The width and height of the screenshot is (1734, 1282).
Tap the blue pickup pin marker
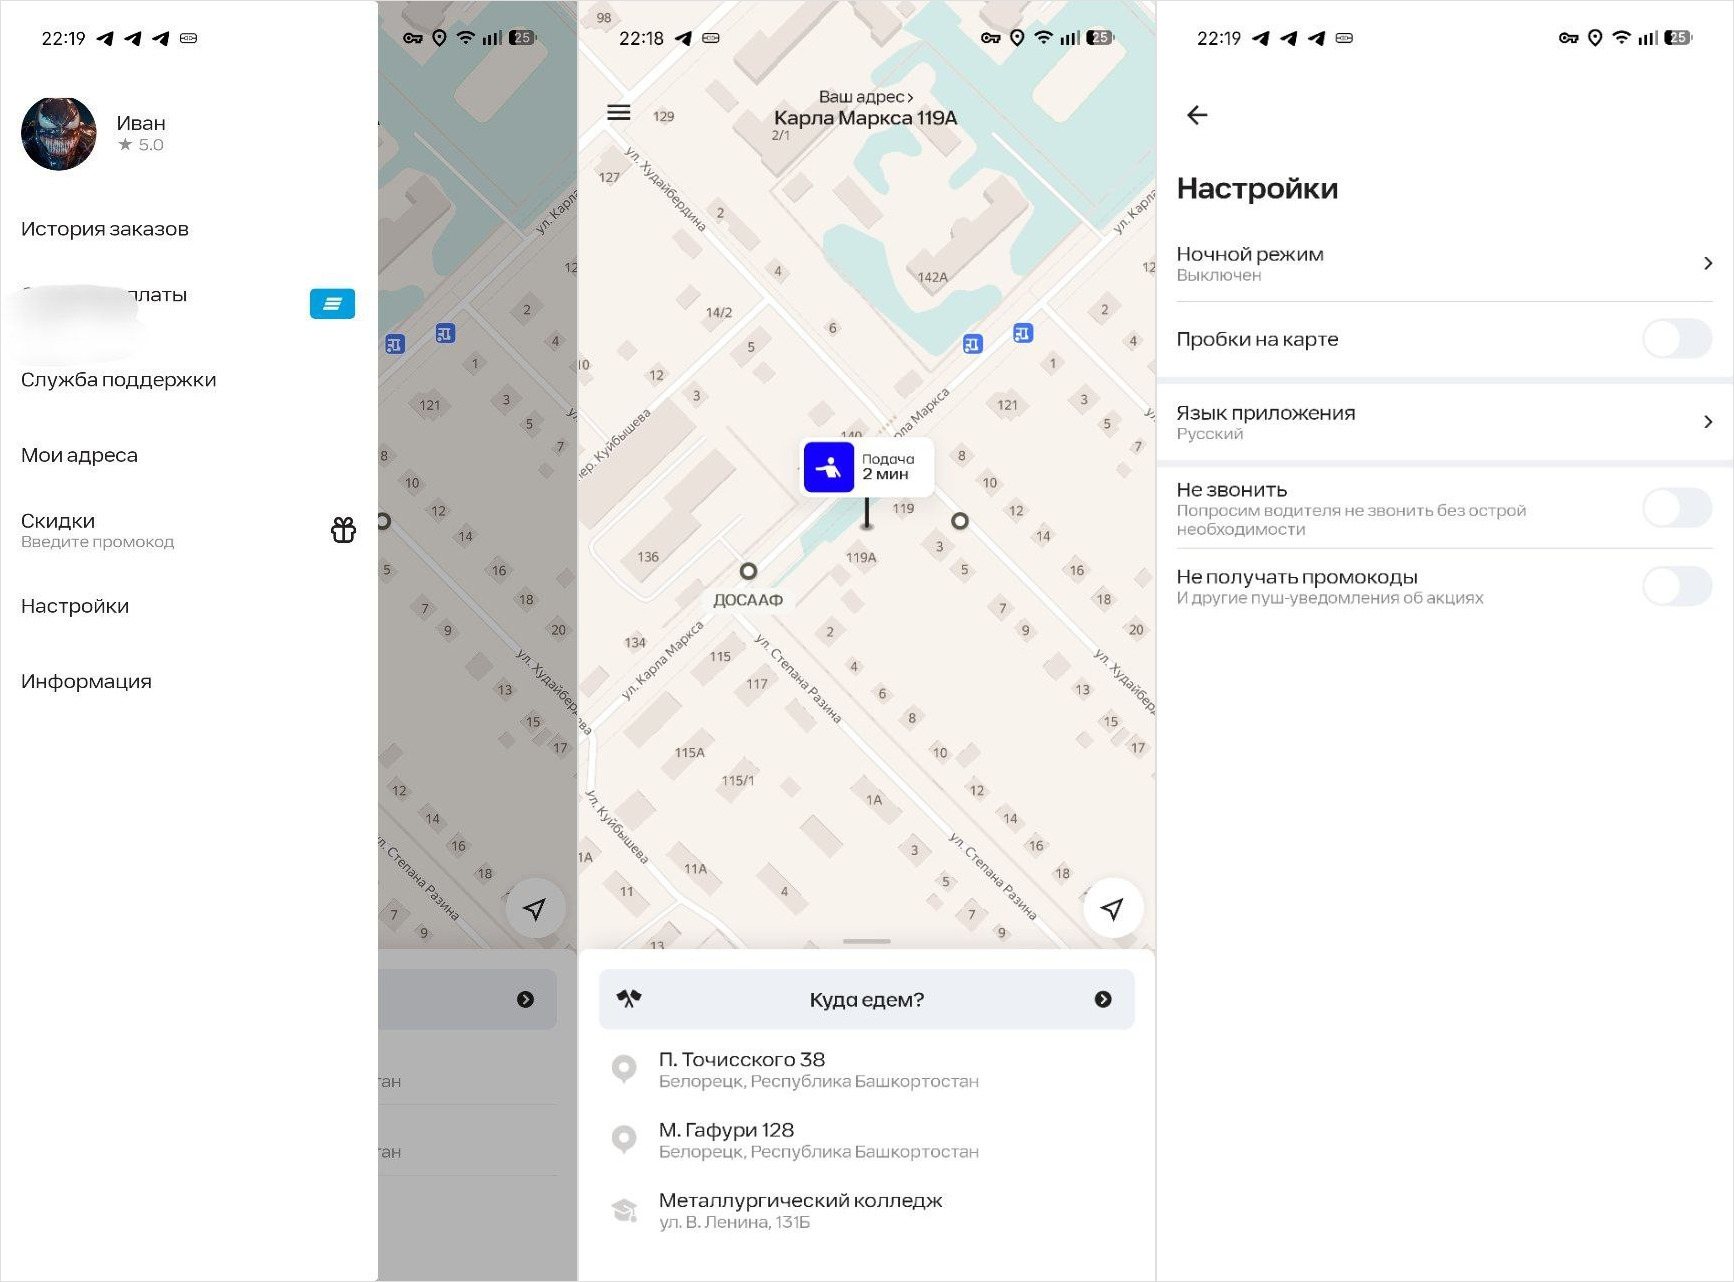829,467
